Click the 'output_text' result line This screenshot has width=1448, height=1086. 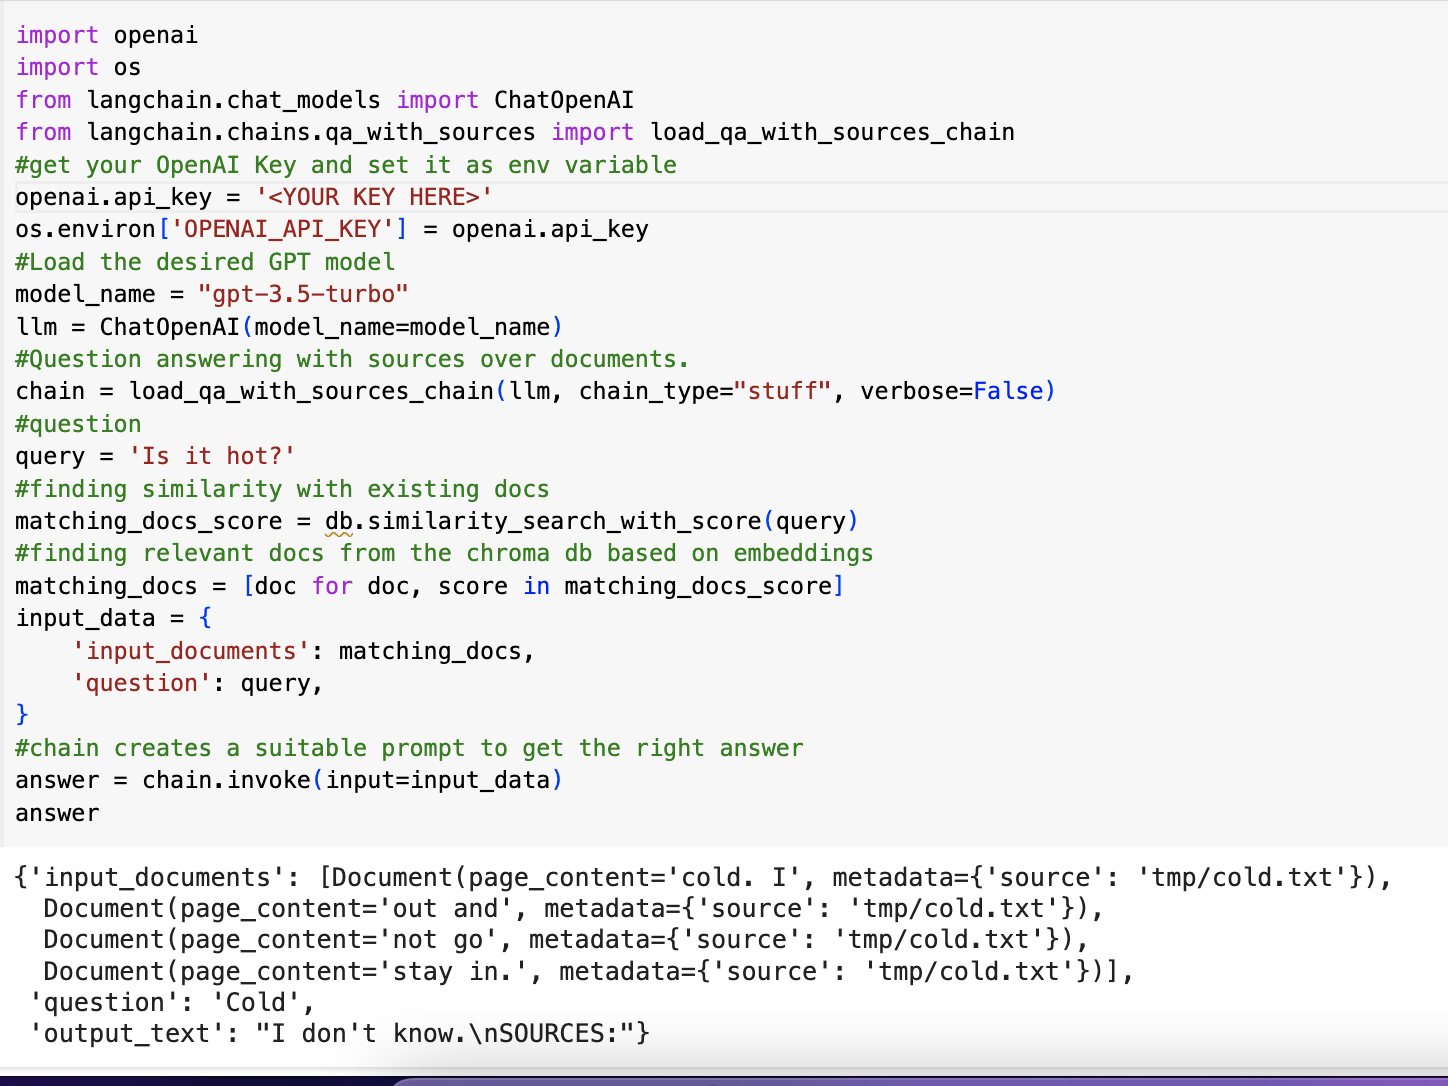[x=340, y=1033]
